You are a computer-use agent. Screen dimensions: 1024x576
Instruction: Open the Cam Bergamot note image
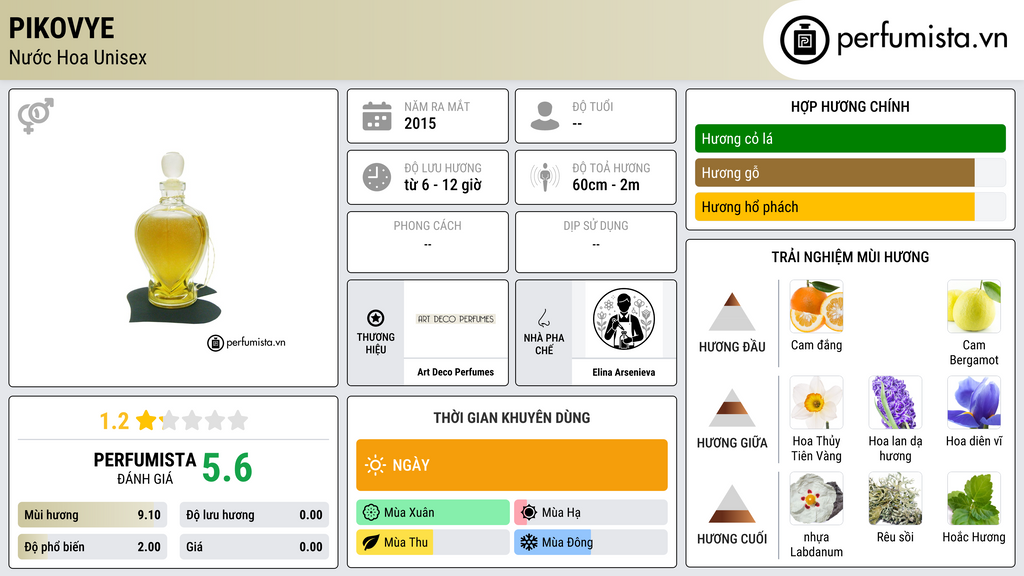(974, 306)
